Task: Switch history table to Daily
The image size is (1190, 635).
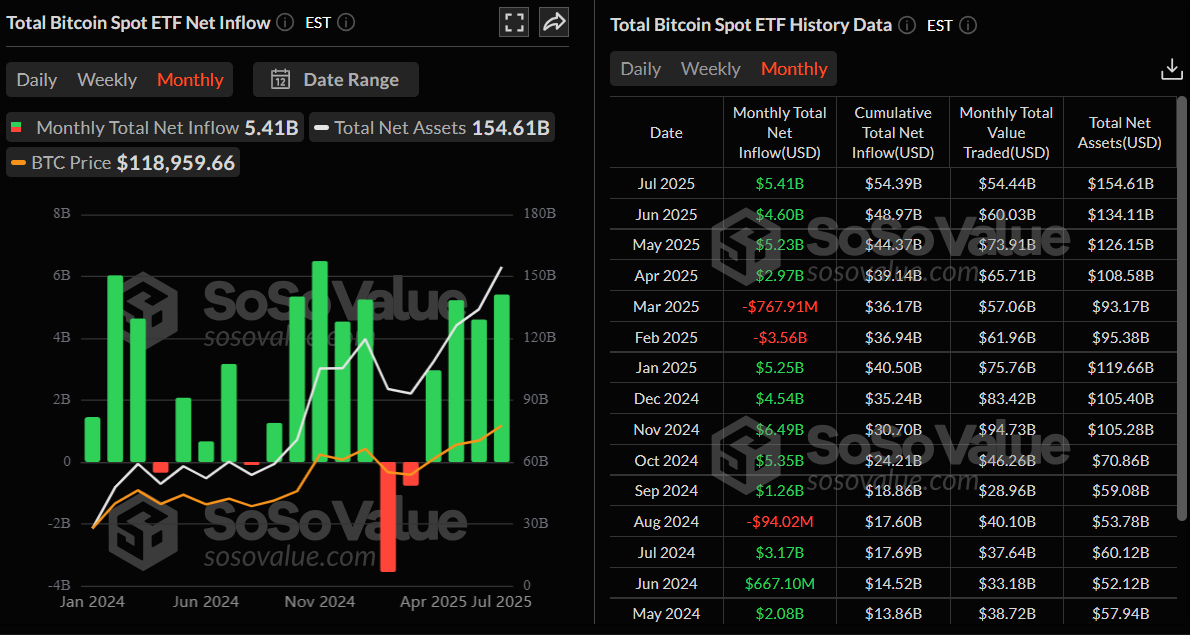Action: coord(641,69)
